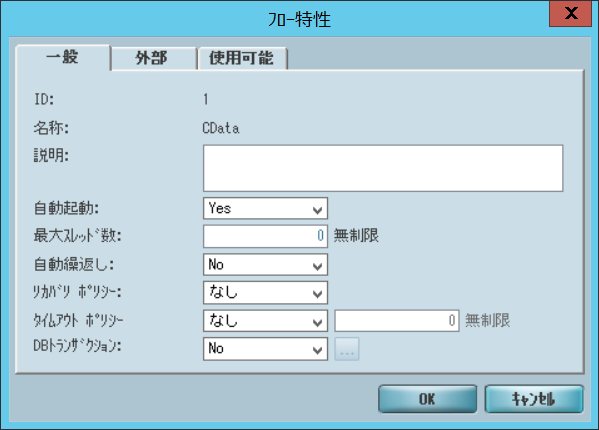Click into the 説明 text area
Viewport: 599px width, 430px height.
click(x=383, y=168)
